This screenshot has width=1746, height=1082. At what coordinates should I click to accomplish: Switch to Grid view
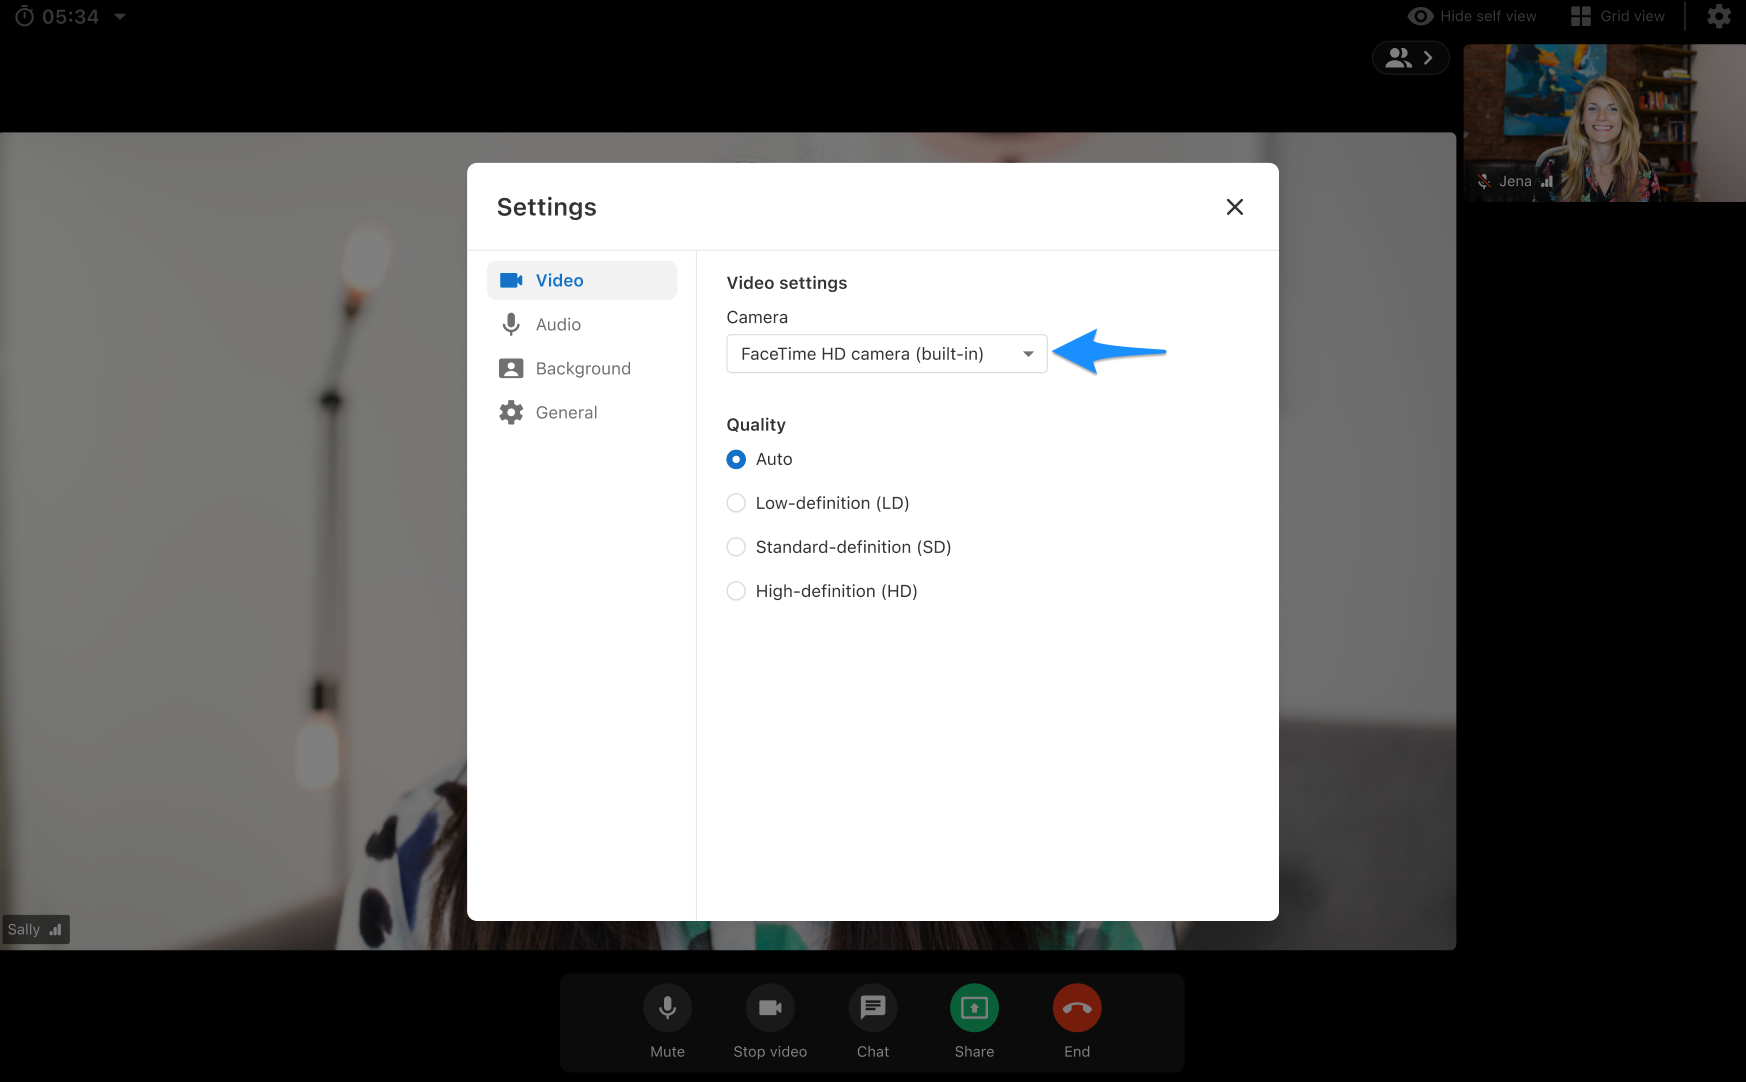pyautogui.click(x=1618, y=17)
